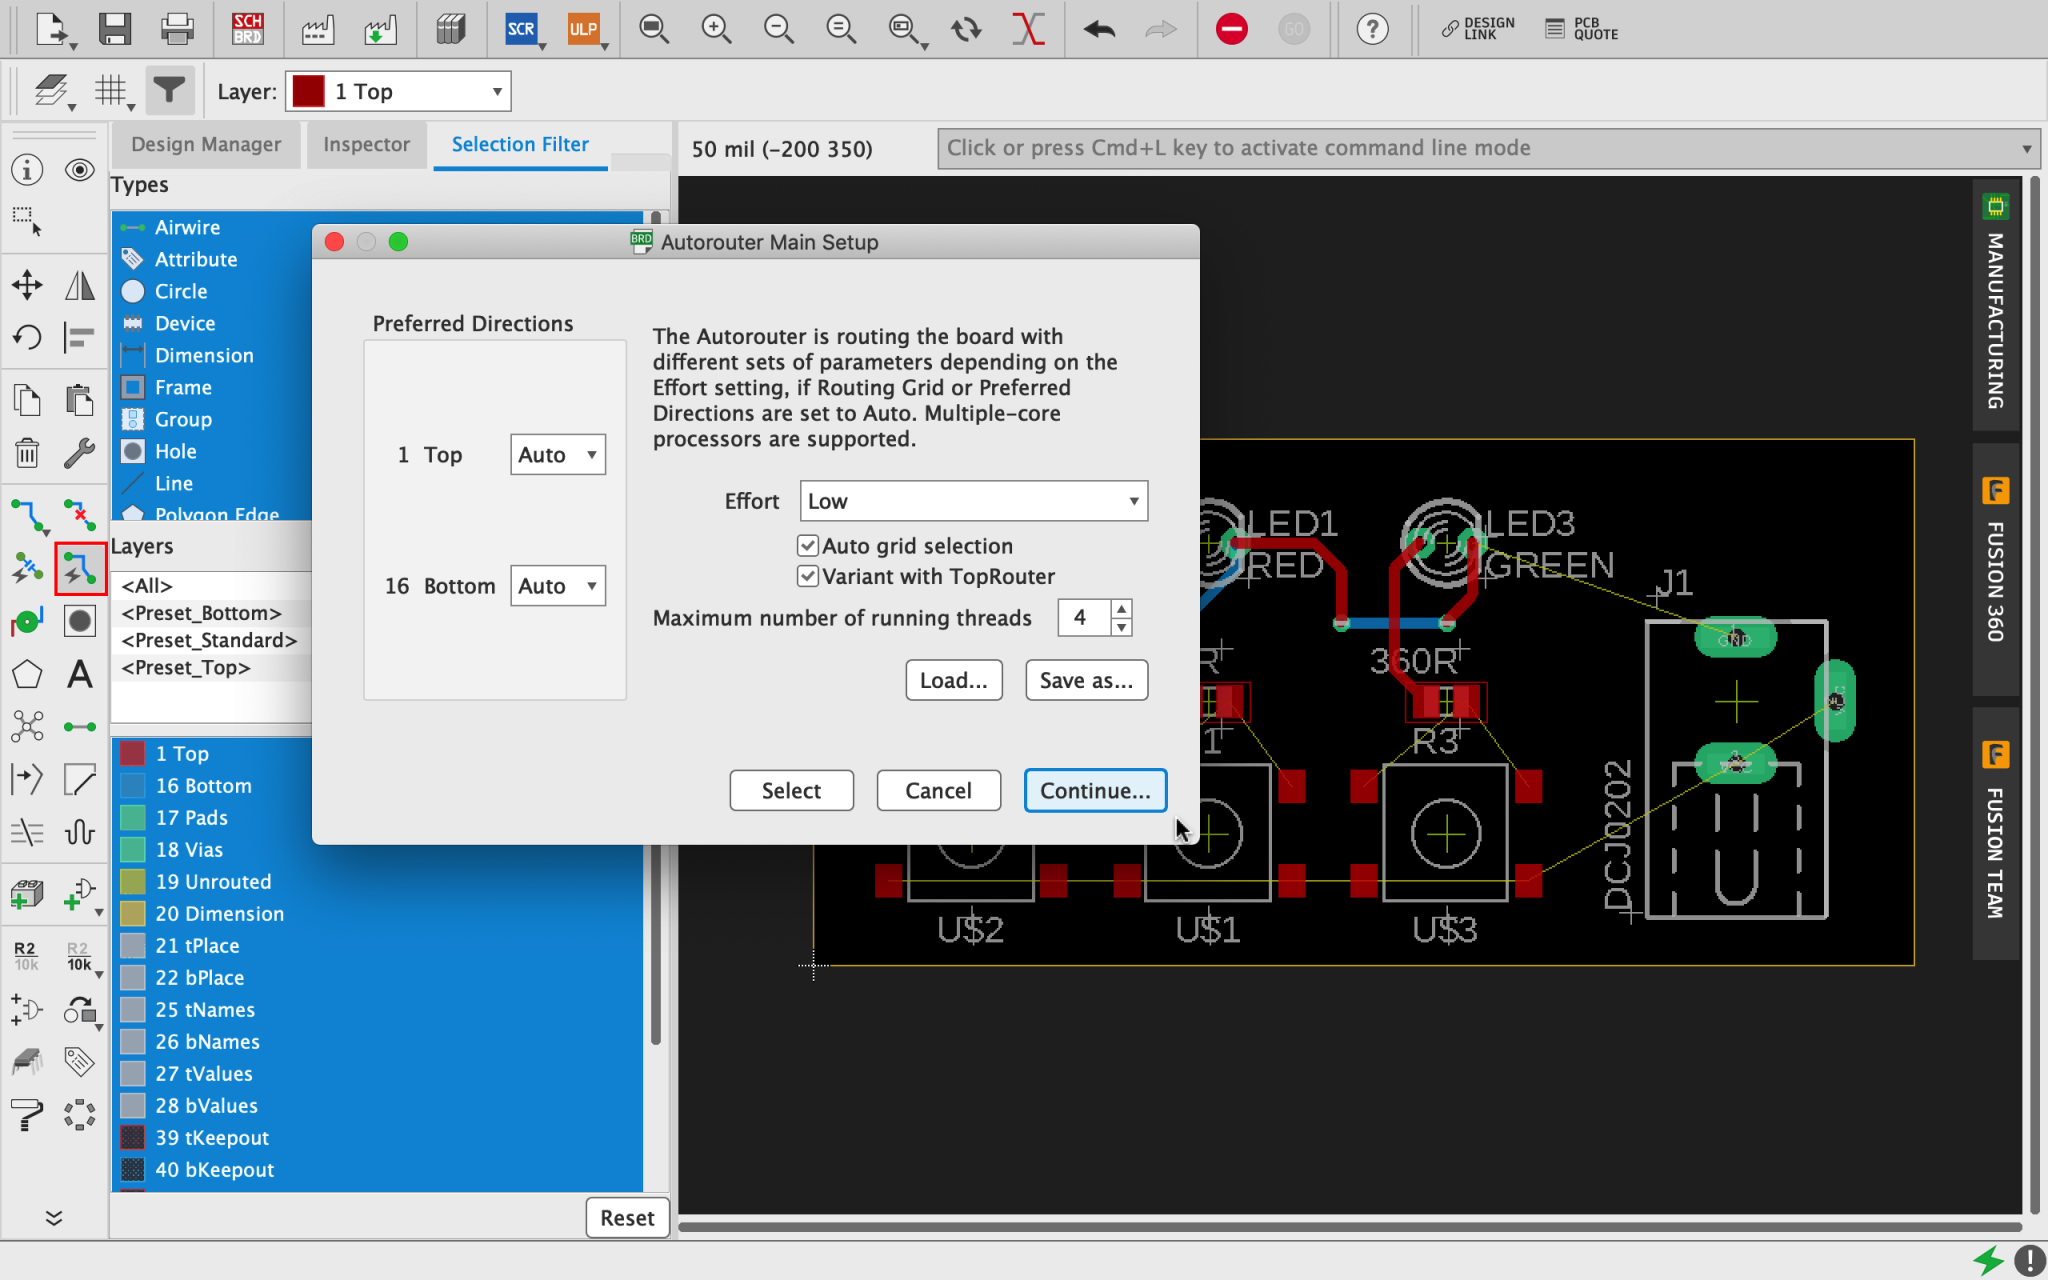The height and width of the screenshot is (1280, 2048).
Task: Select the Mirror tool
Action: (80, 284)
